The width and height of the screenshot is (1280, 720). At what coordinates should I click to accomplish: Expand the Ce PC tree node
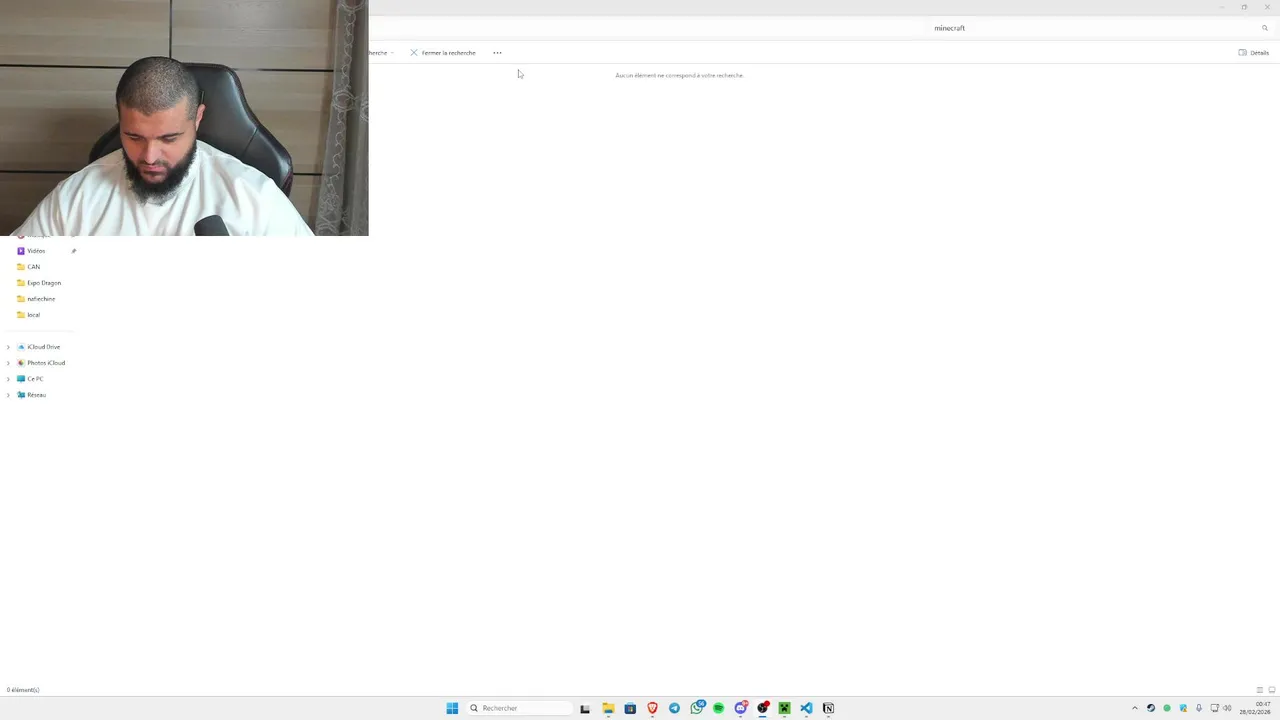[x=8, y=379]
